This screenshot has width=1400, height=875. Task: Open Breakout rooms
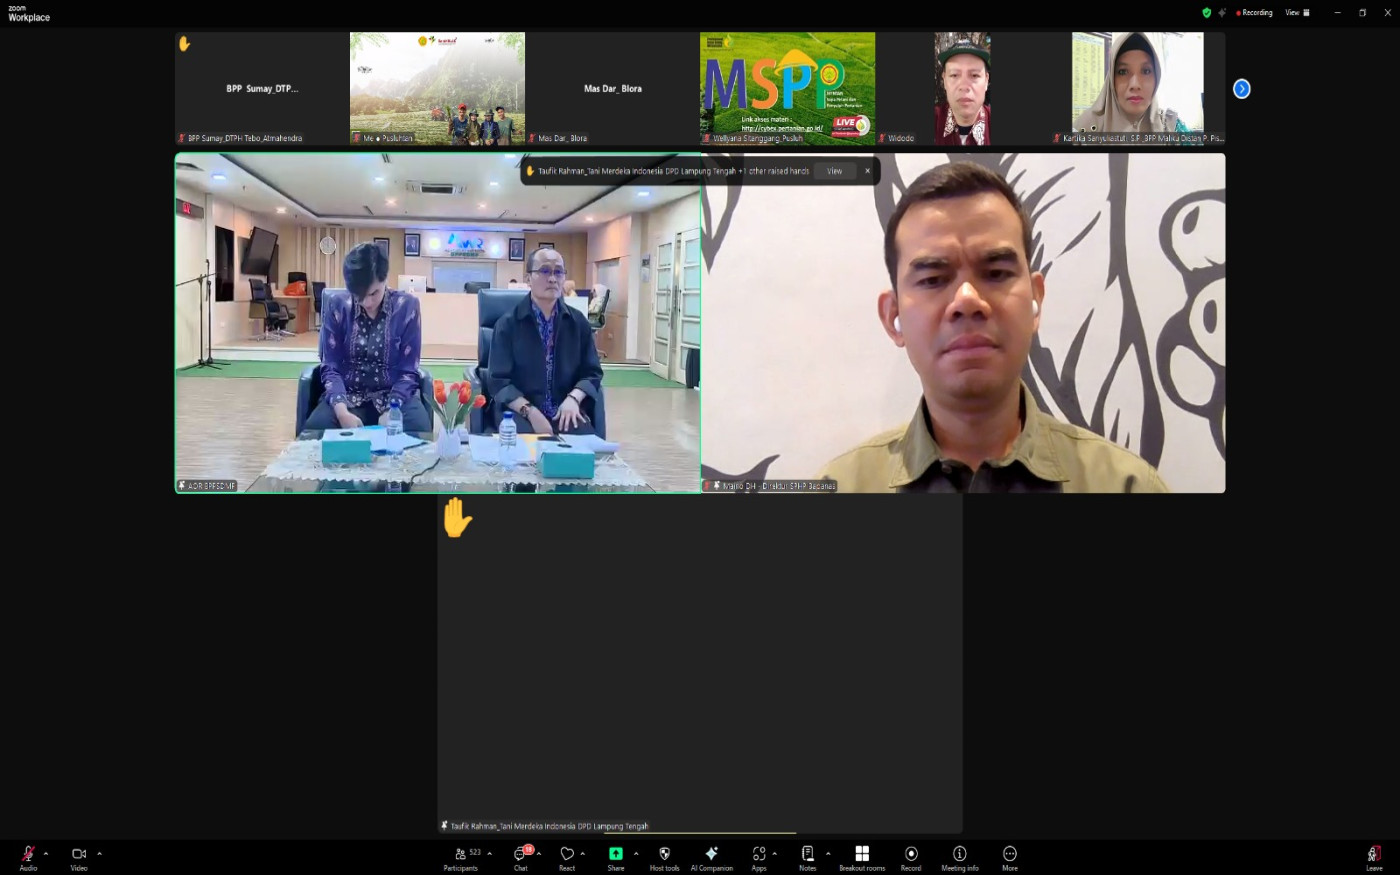click(861, 855)
